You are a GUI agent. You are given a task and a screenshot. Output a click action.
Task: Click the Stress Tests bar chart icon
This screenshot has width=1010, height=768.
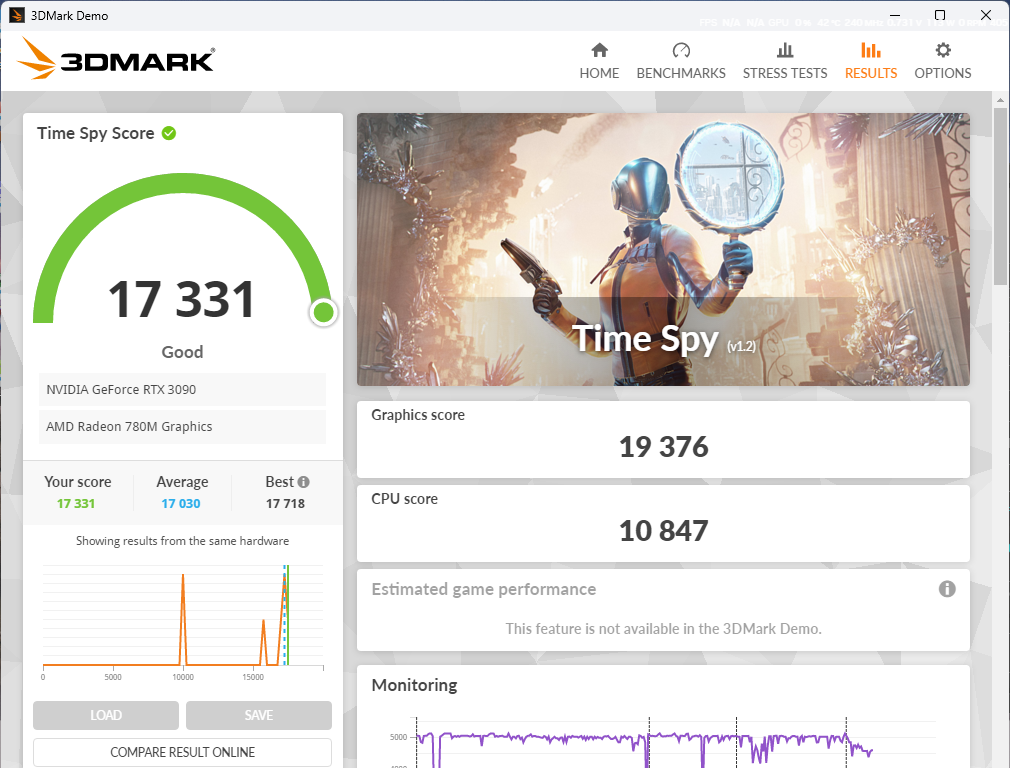785,50
